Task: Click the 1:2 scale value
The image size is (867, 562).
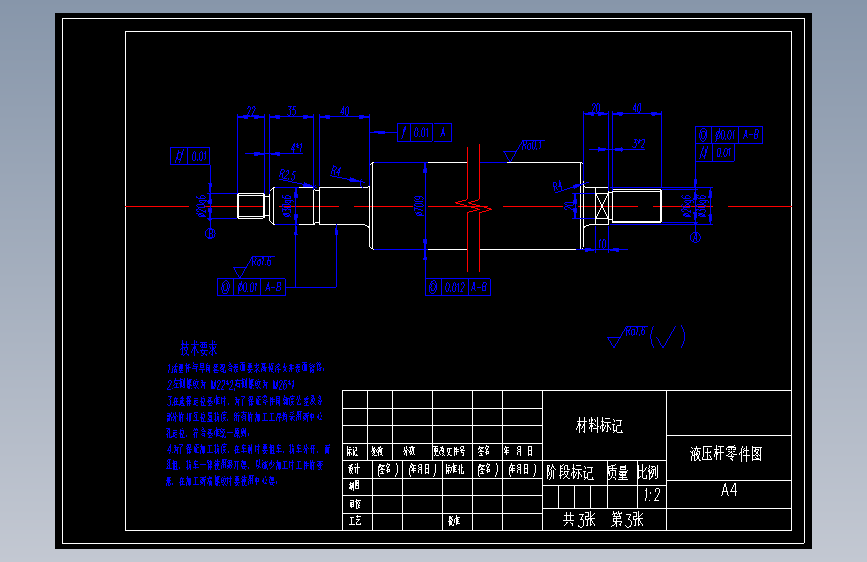Action: pyautogui.click(x=652, y=495)
